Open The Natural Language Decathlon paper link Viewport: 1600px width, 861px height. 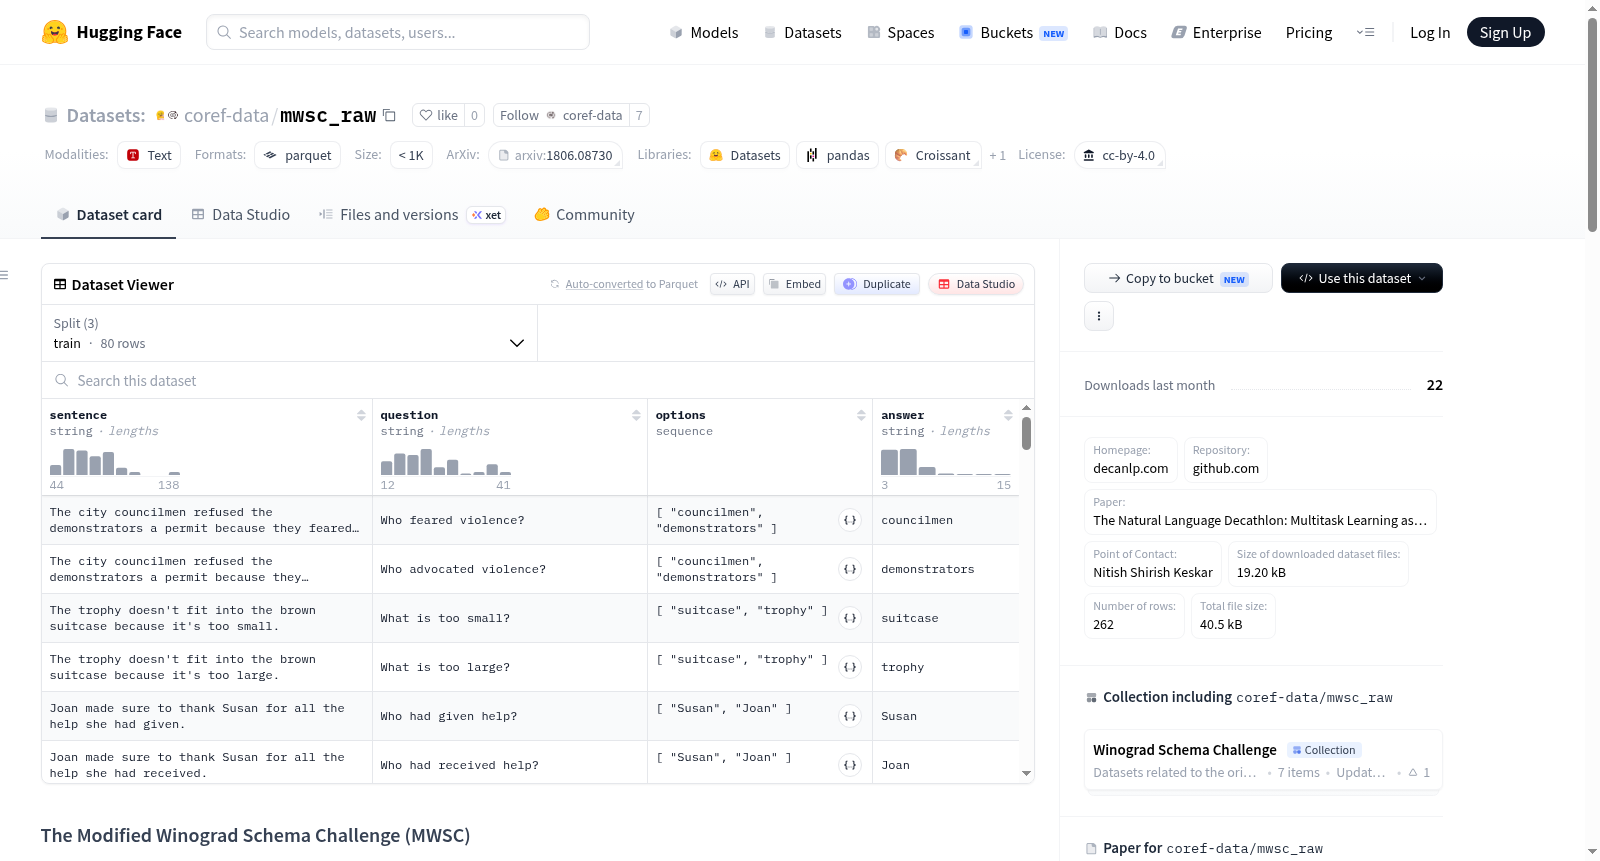point(1260,512)
